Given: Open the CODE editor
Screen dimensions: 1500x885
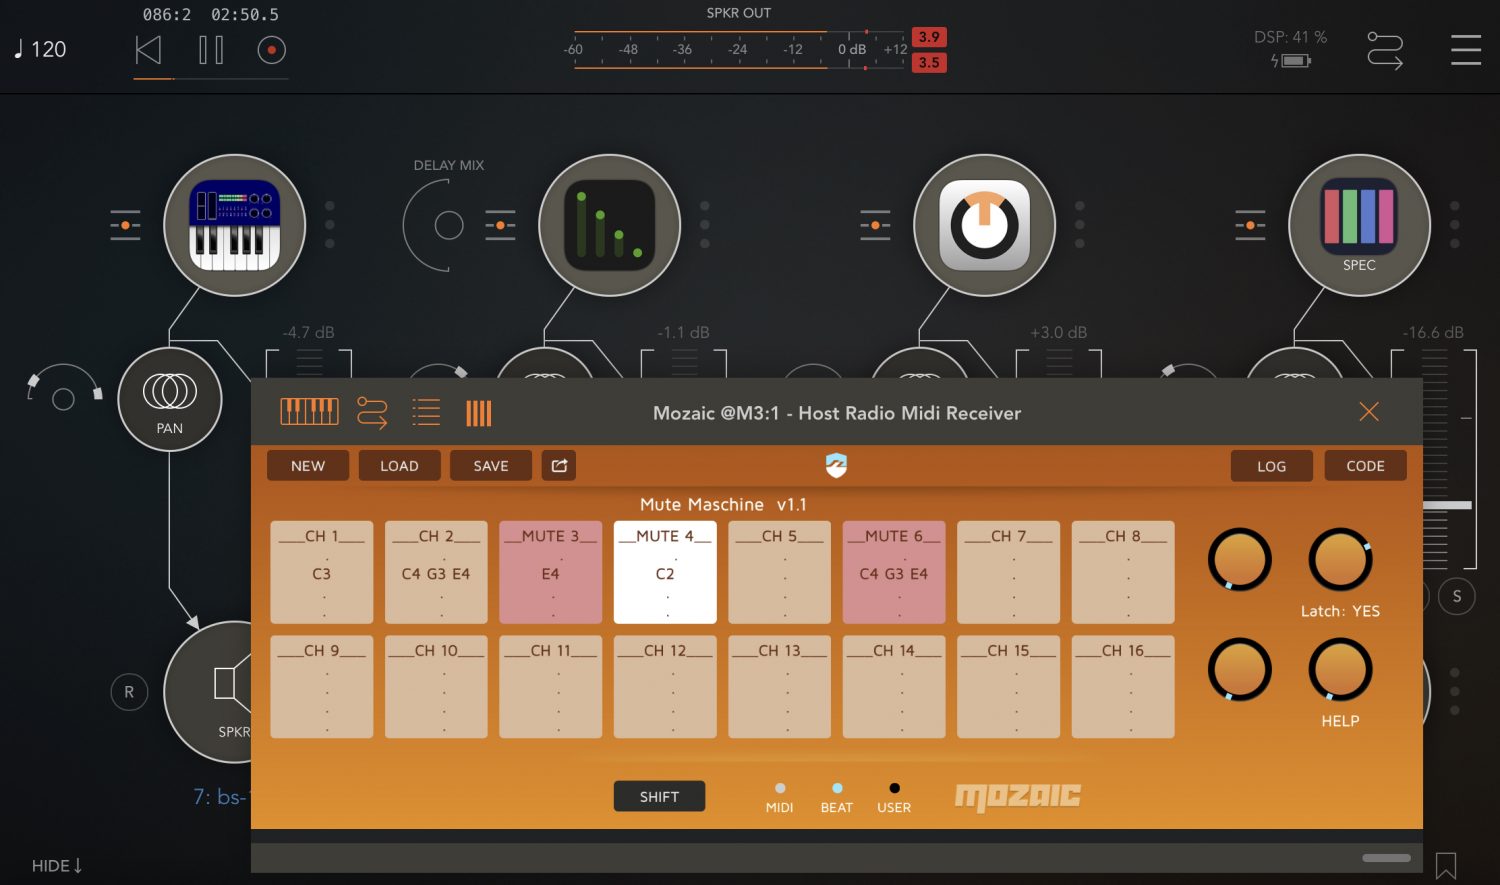Looking at the screenshot, I should coord(1365,465).
